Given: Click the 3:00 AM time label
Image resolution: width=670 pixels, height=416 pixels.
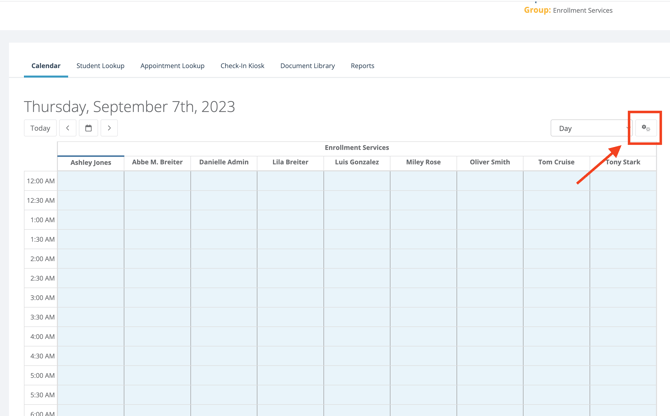Looking at the screenshot, I should [x=42, y=298].
